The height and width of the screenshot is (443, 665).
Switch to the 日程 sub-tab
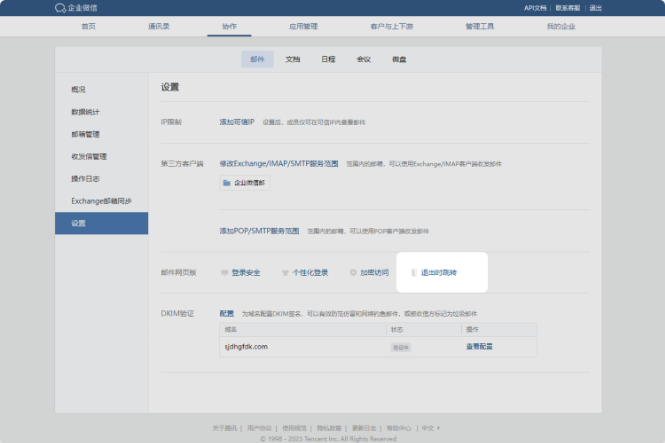tap(328, 59)
